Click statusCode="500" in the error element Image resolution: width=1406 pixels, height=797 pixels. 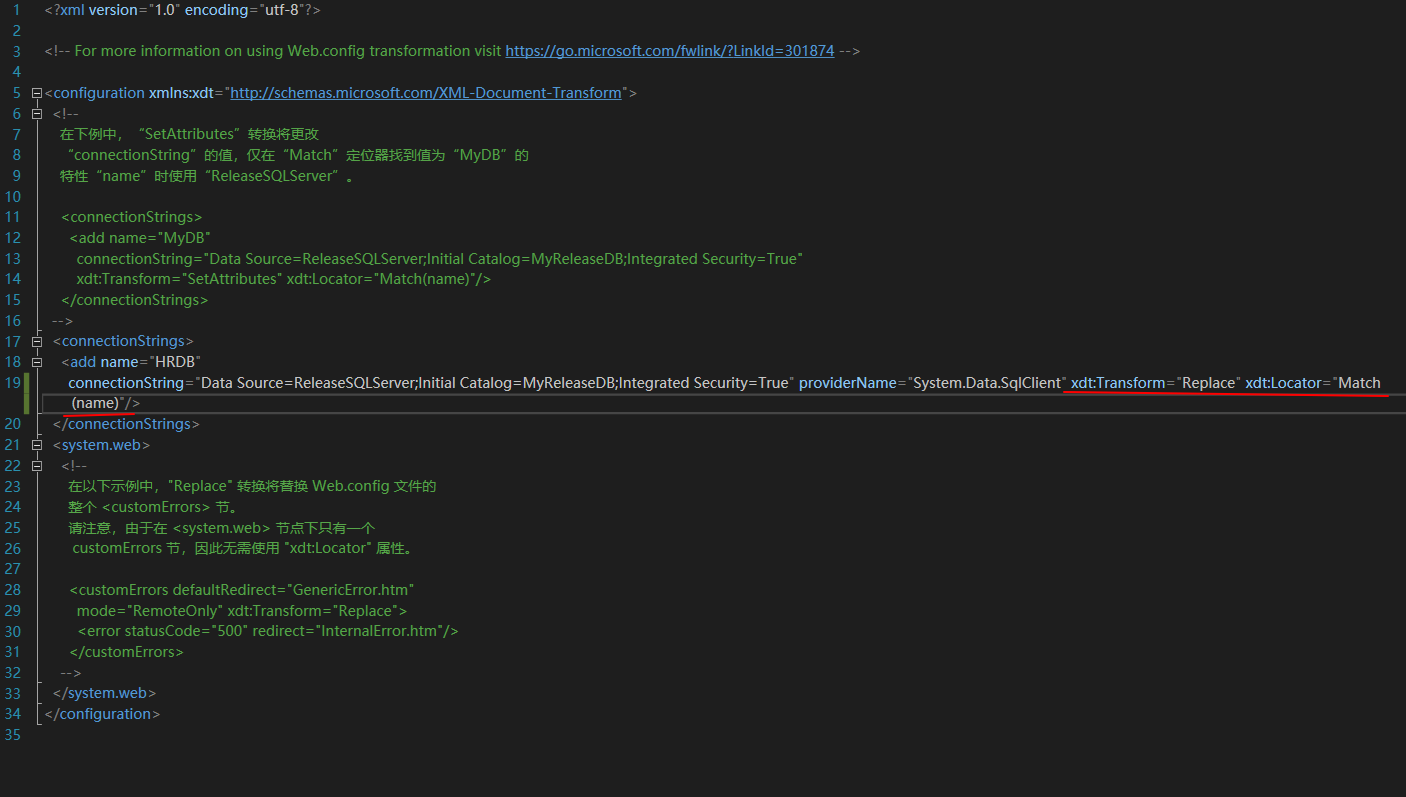[186, 631]
